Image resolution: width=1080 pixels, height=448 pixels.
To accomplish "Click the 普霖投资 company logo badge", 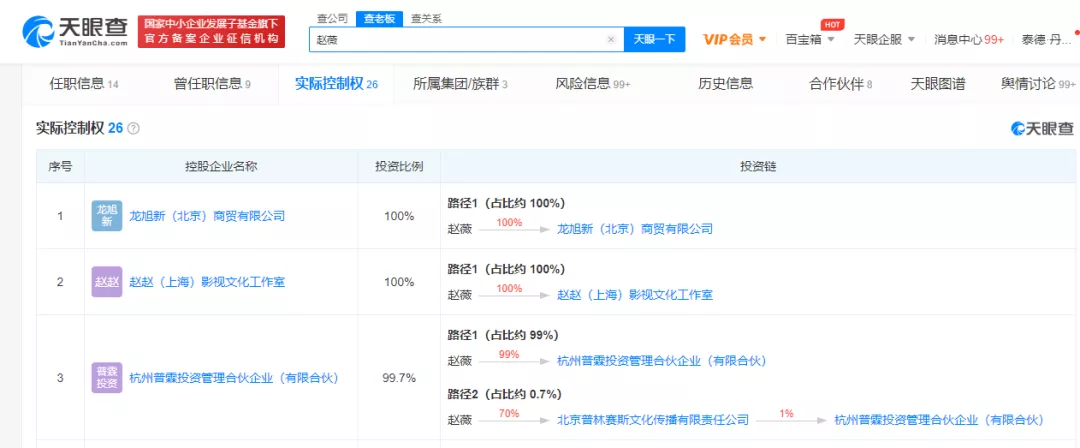I will coord(107,378).
